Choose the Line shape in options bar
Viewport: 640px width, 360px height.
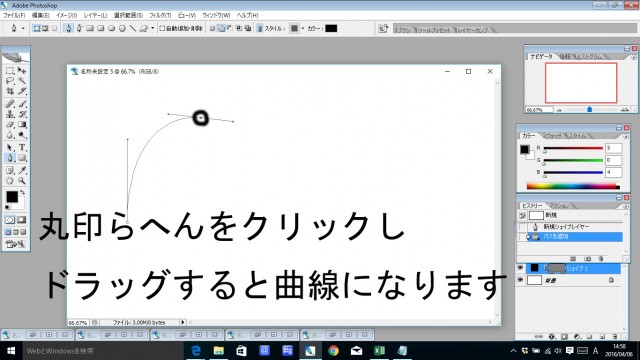click(133, 28)
